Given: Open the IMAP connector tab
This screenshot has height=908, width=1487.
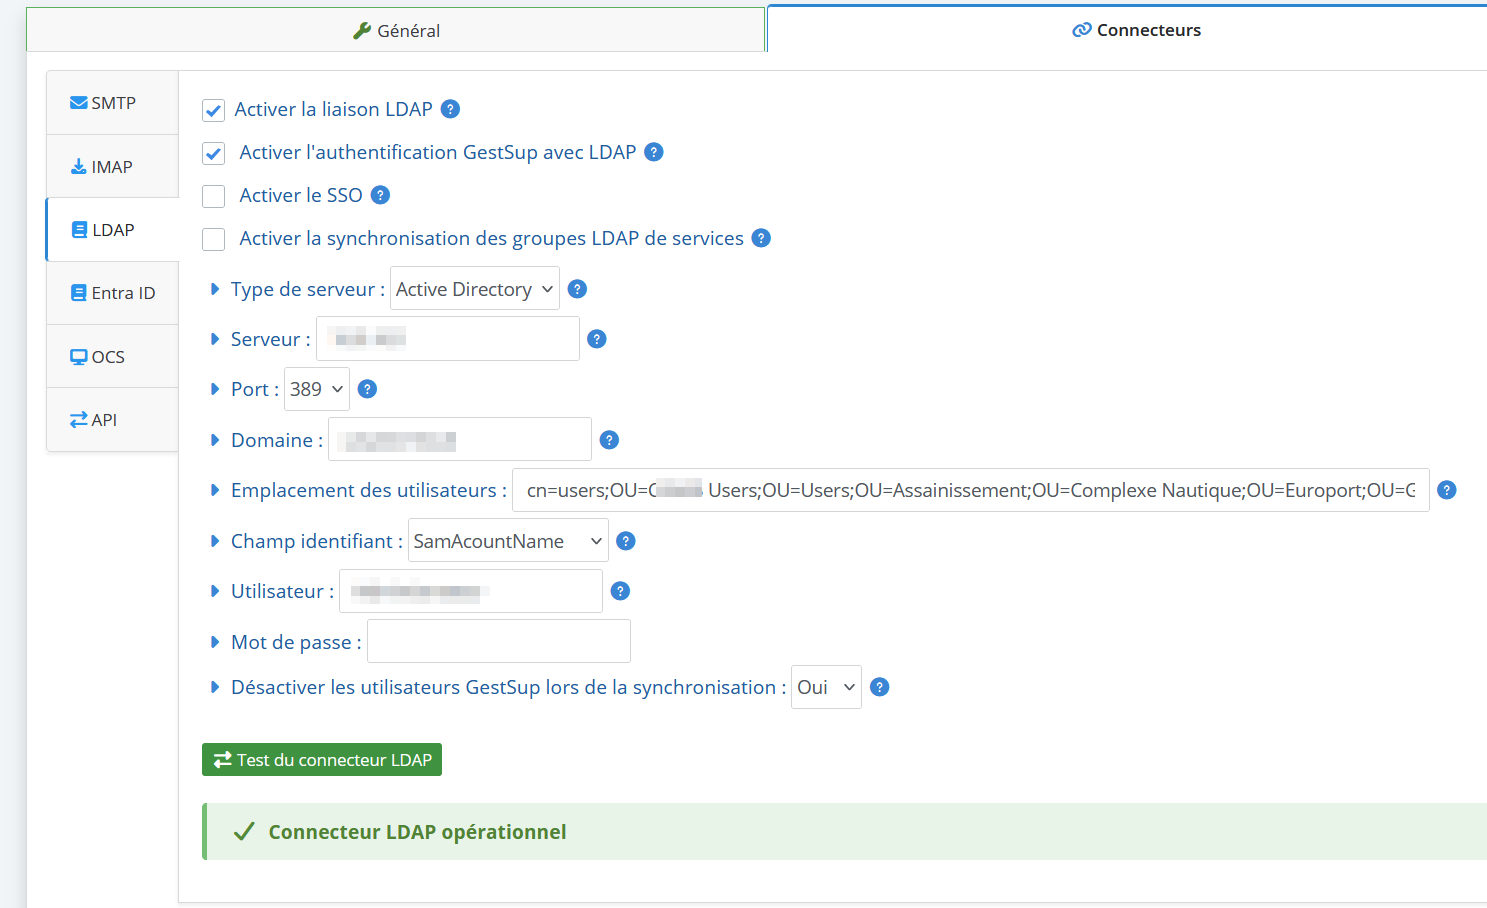Looking at the screenshot, I should (113, 167).
